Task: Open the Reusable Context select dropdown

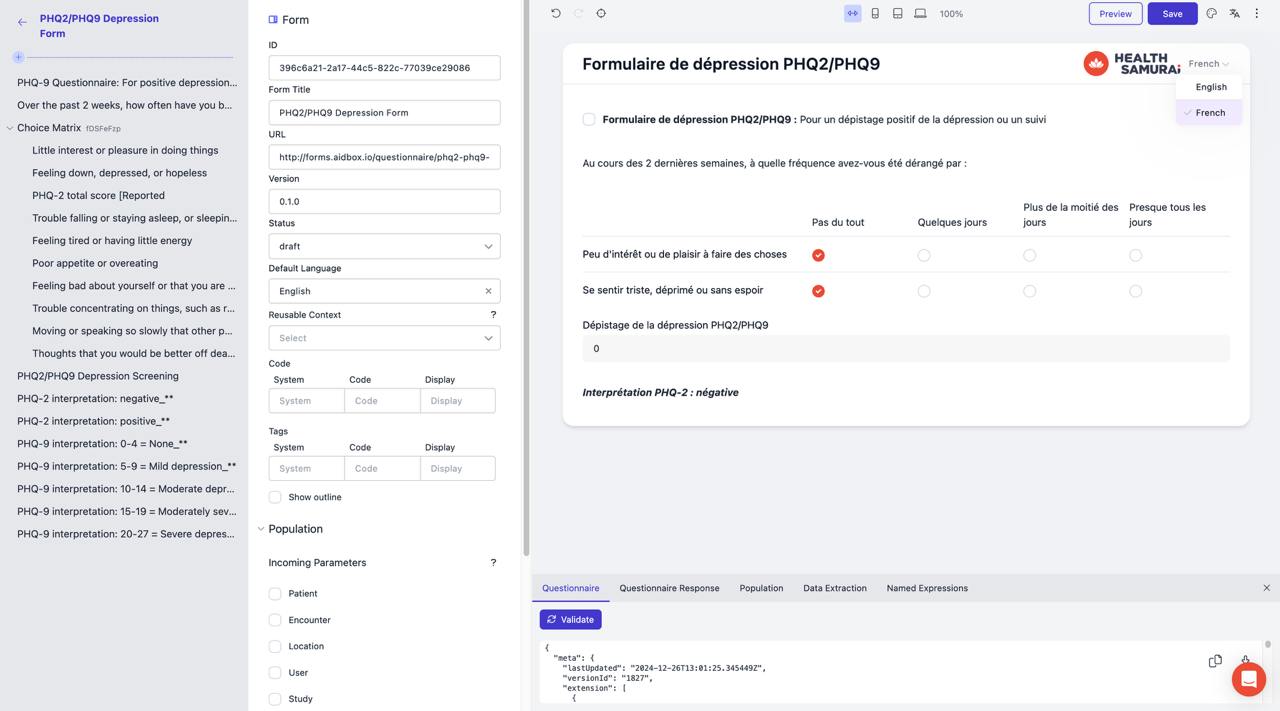Action: click(383, 337)
